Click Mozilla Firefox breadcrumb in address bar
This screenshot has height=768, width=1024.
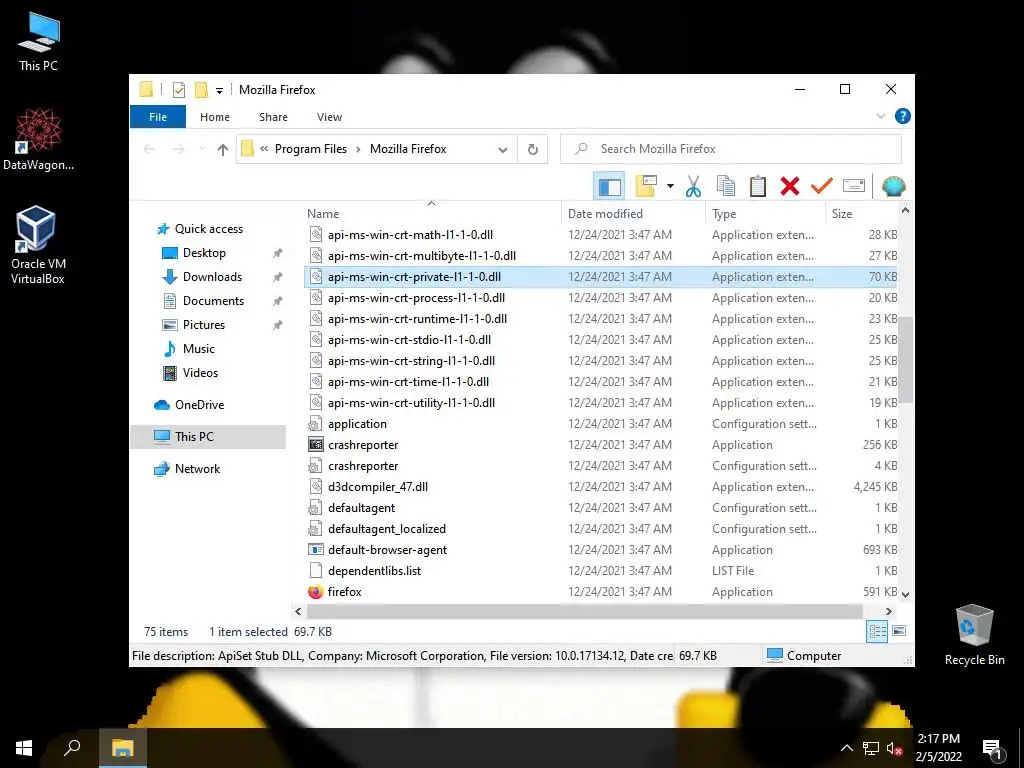408,149
